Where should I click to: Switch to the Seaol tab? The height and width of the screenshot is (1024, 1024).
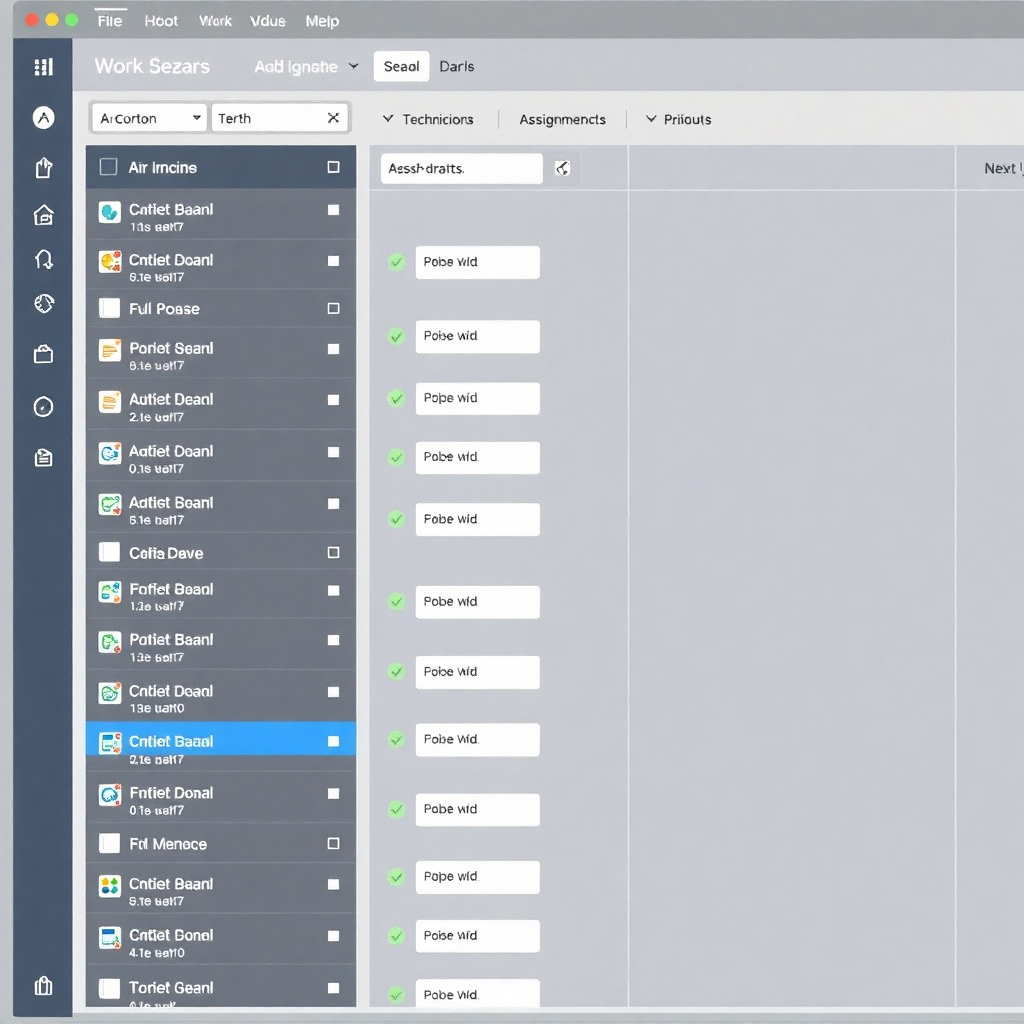pos(402,67)
